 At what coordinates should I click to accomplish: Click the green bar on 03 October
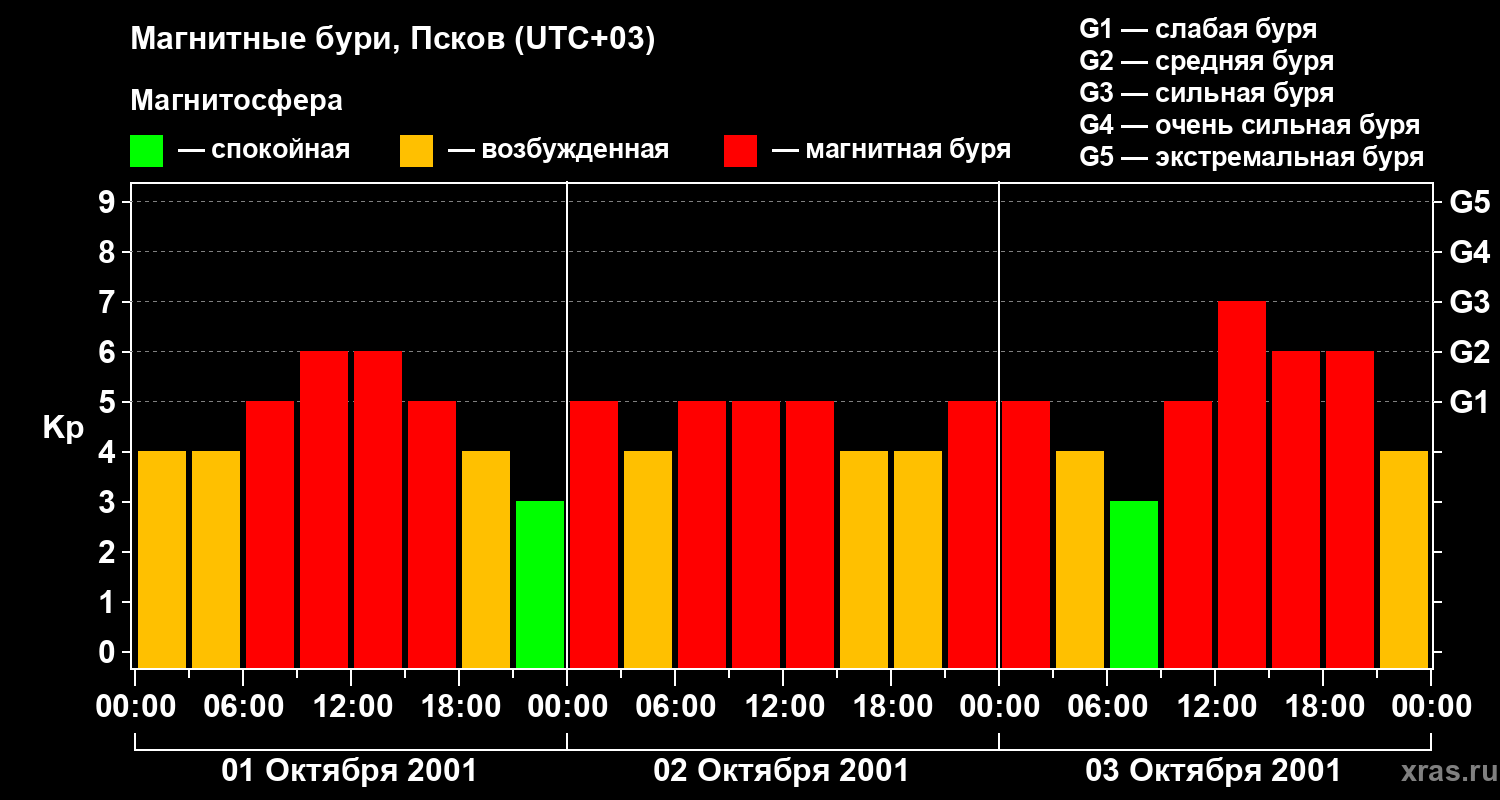1134,584
